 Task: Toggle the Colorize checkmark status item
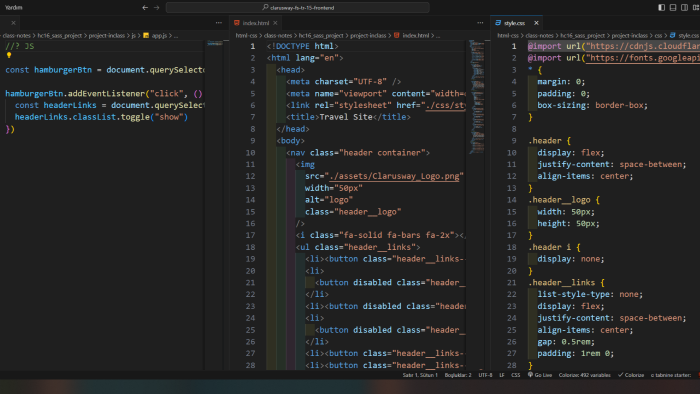(631, 375)
